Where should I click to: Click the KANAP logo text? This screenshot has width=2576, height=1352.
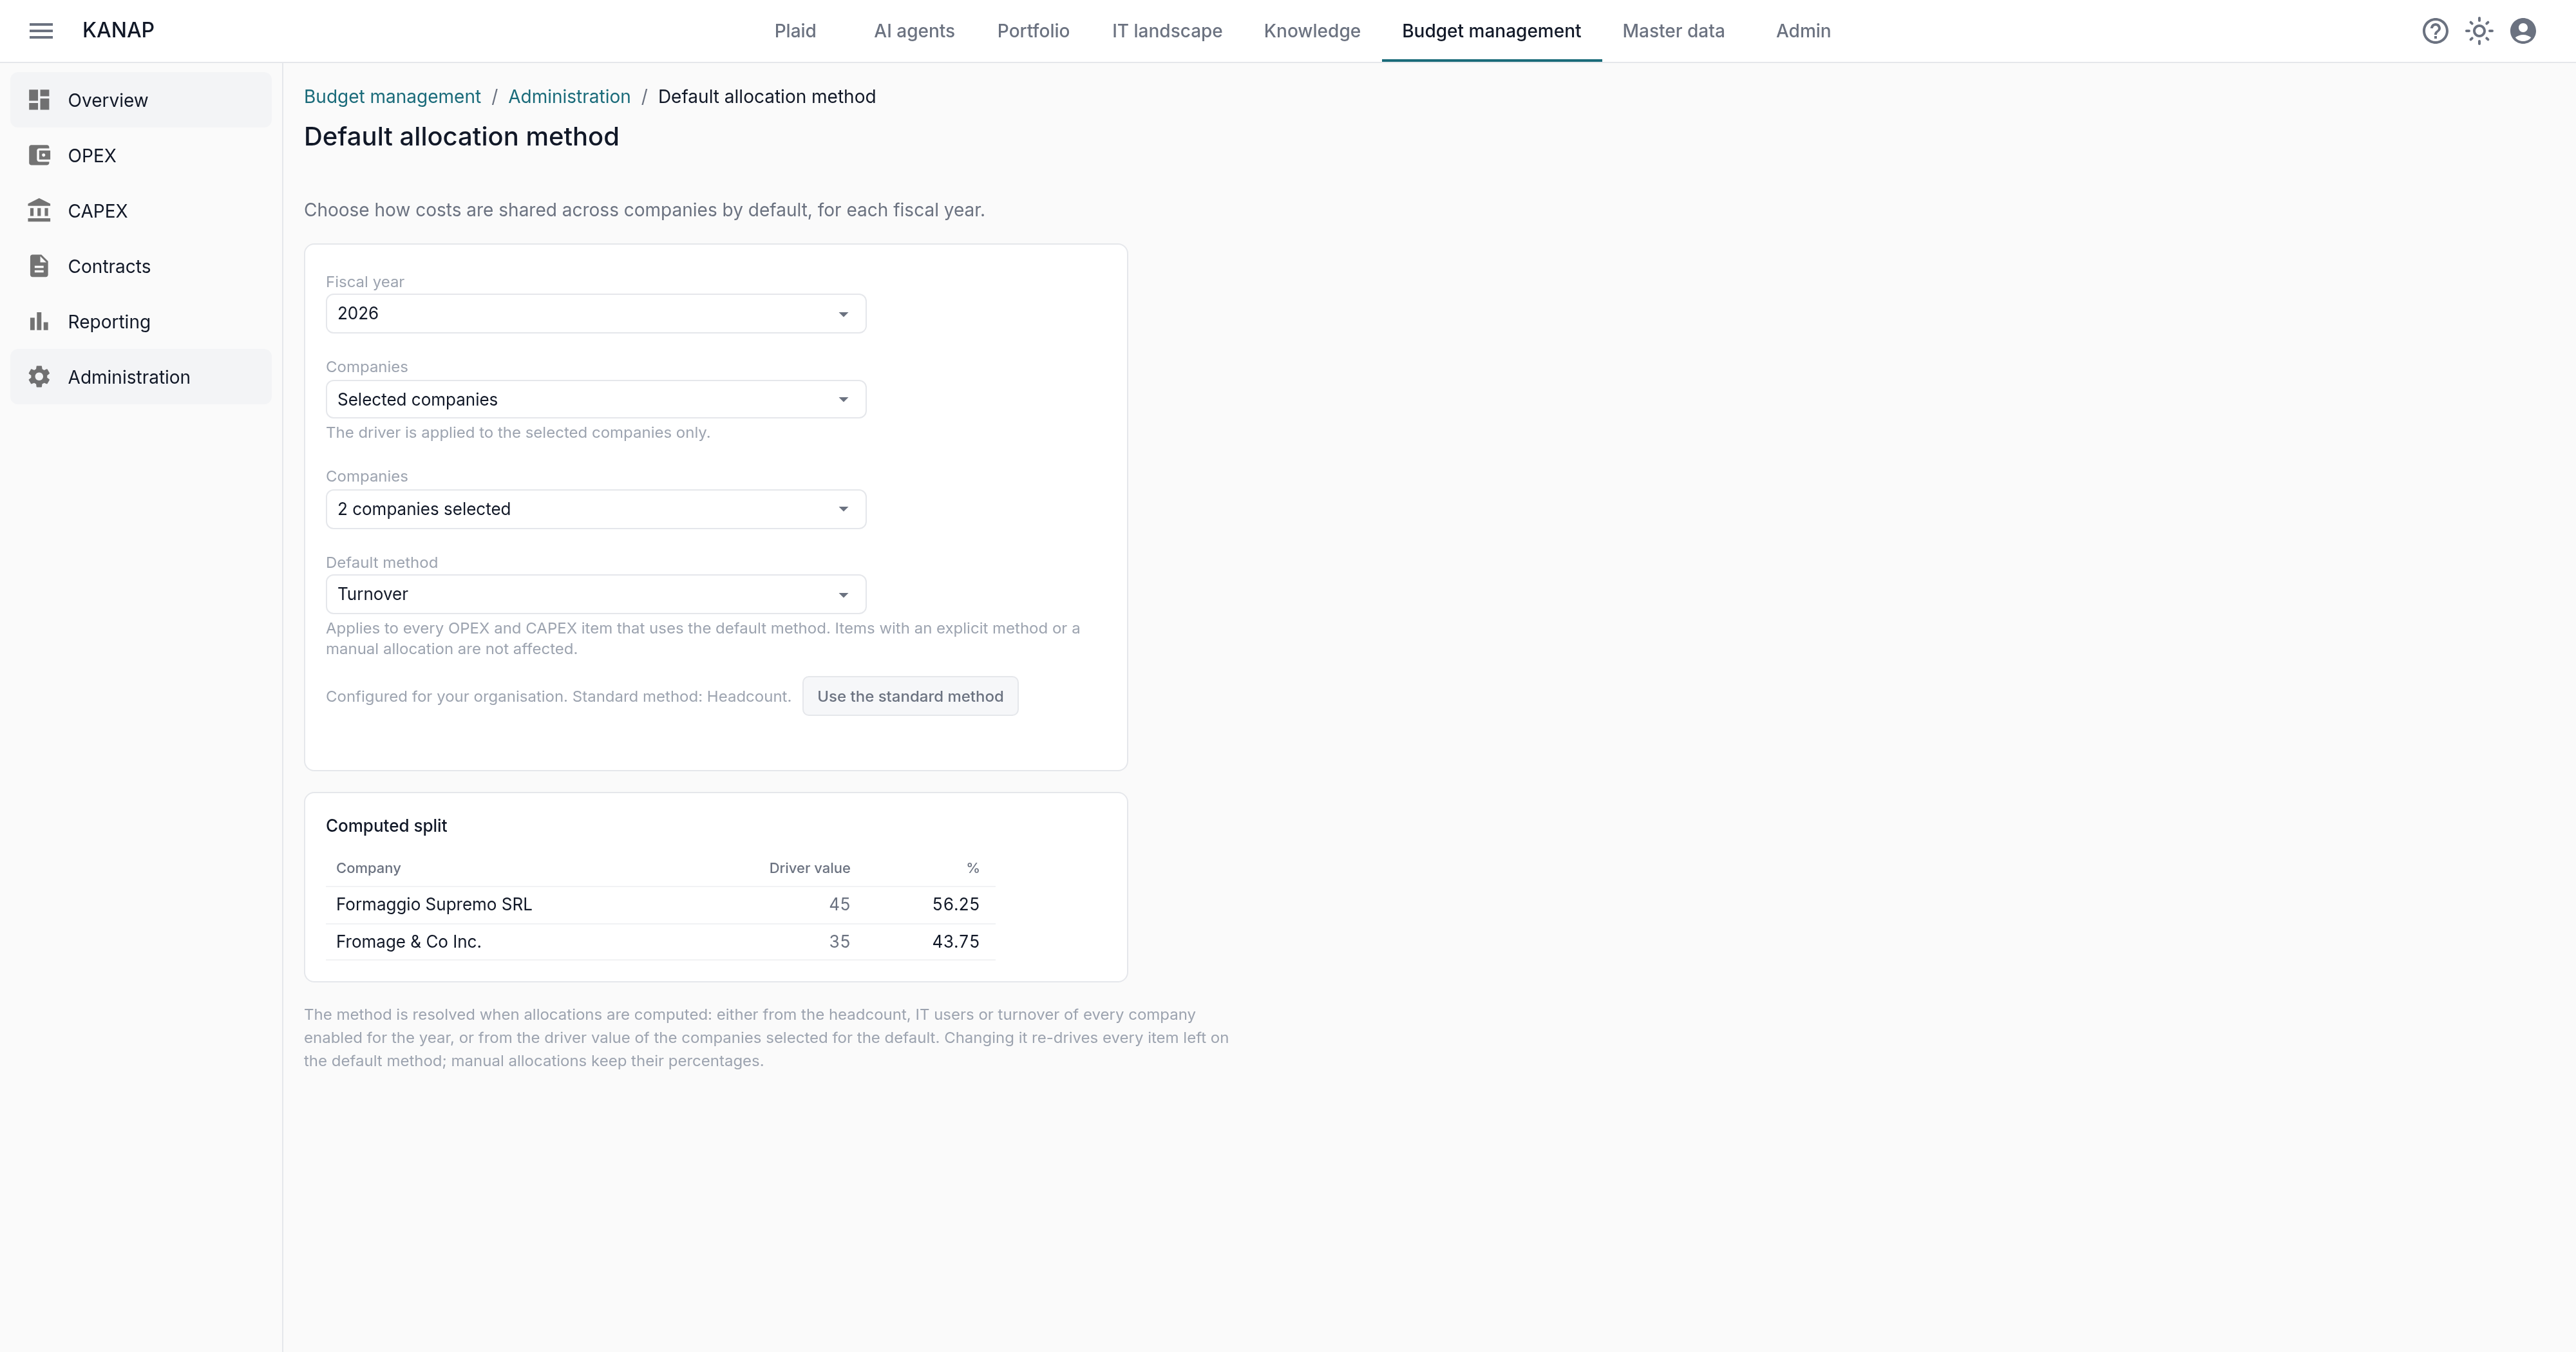(118, 30)
